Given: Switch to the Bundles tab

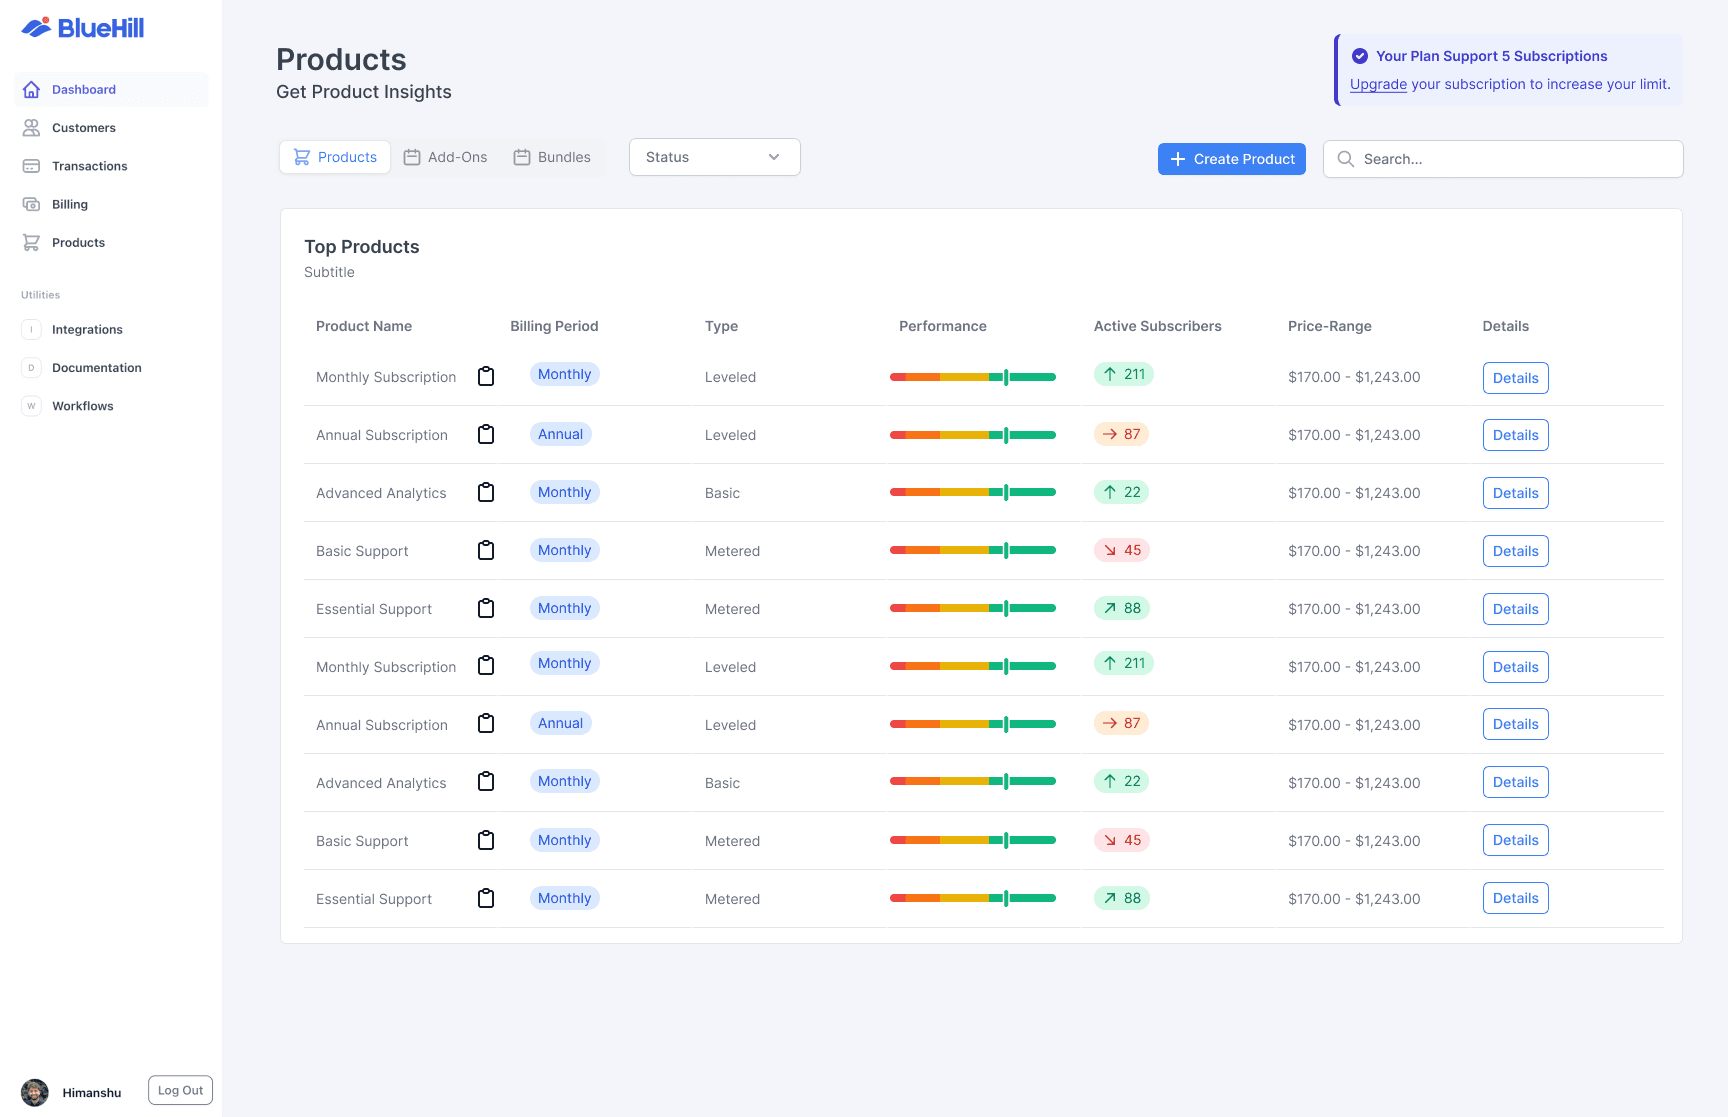Looking at the screenshot, I should (552, 157).
